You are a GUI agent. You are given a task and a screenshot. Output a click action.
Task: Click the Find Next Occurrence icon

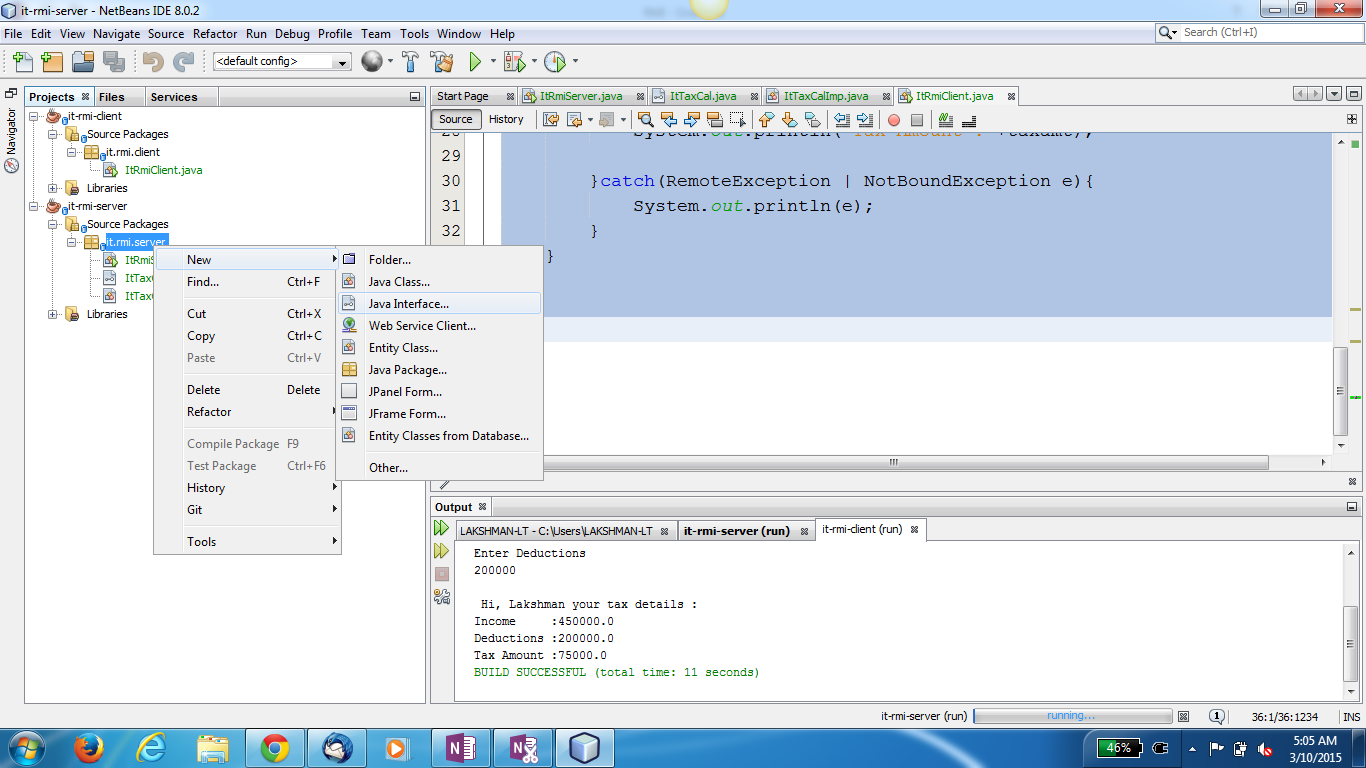(x=692, y=120)
